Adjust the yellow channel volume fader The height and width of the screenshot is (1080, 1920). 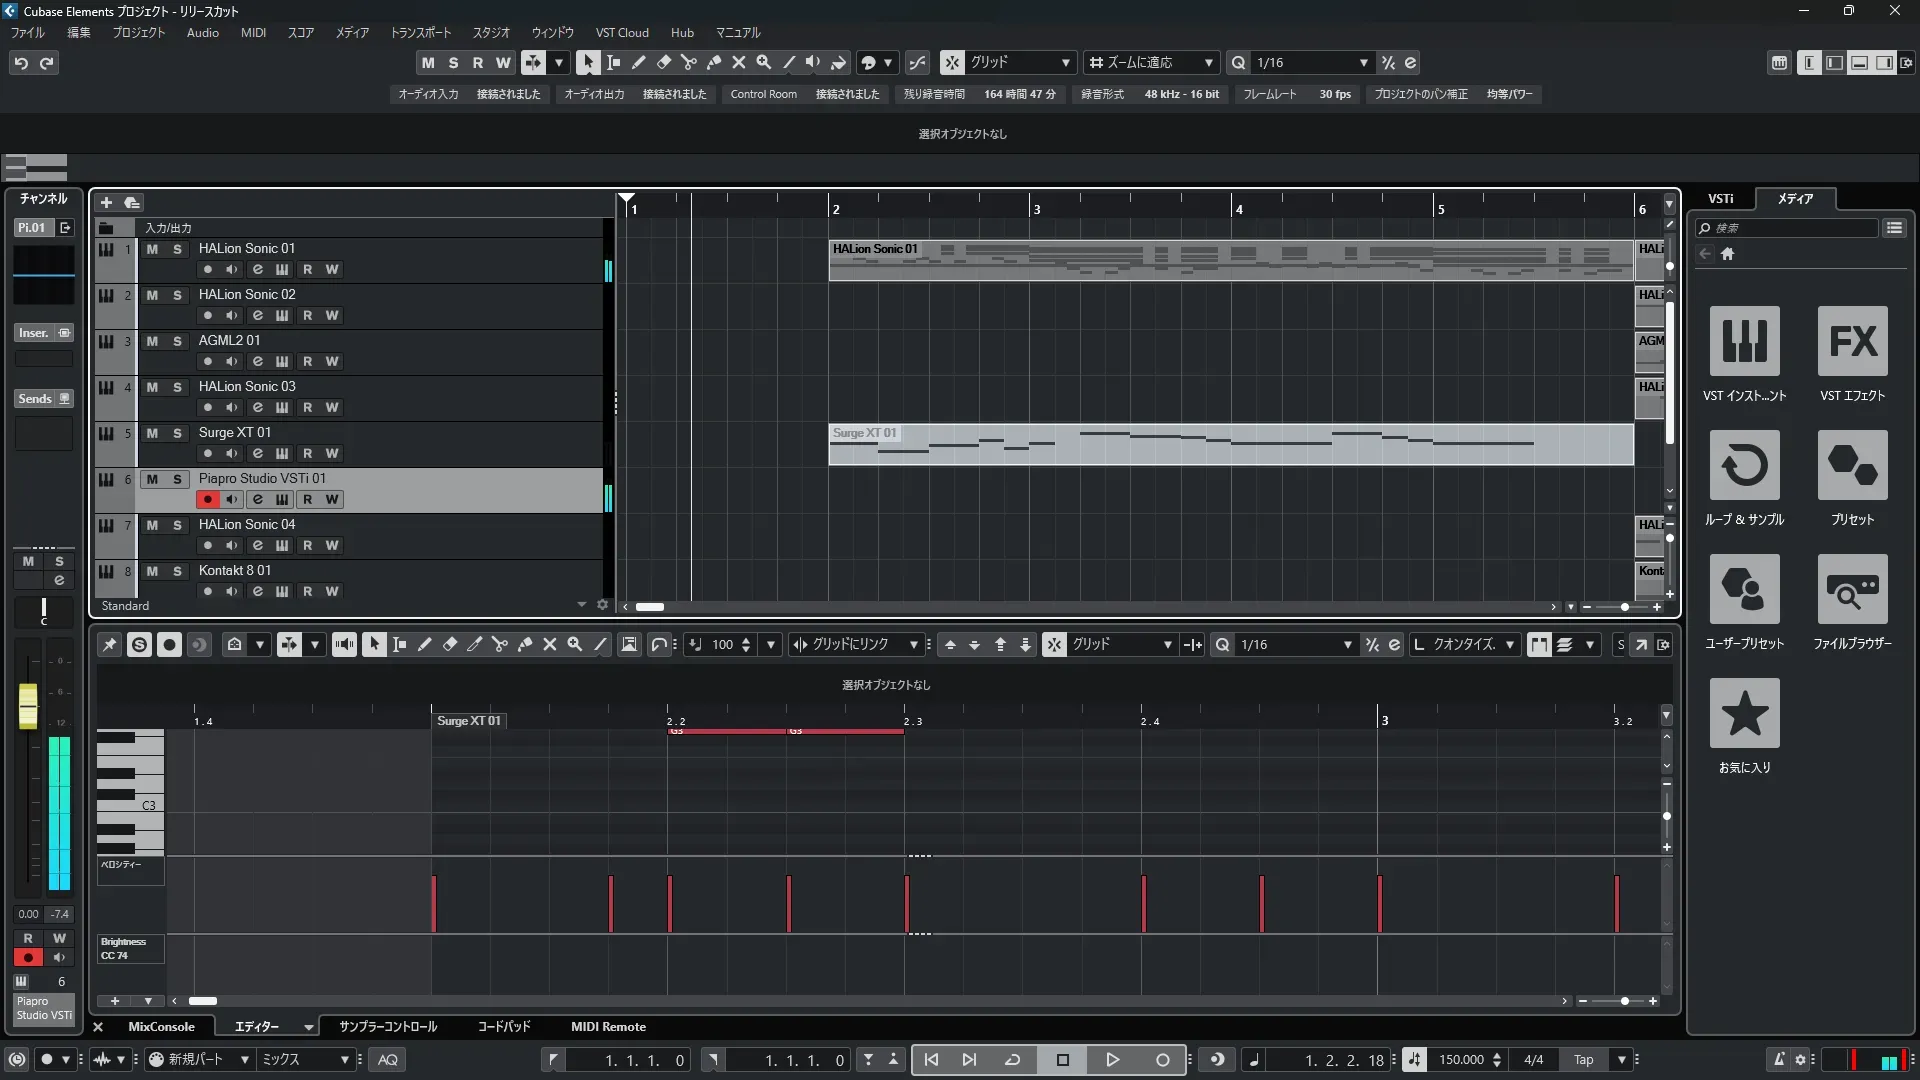click(x=28, y=706)
